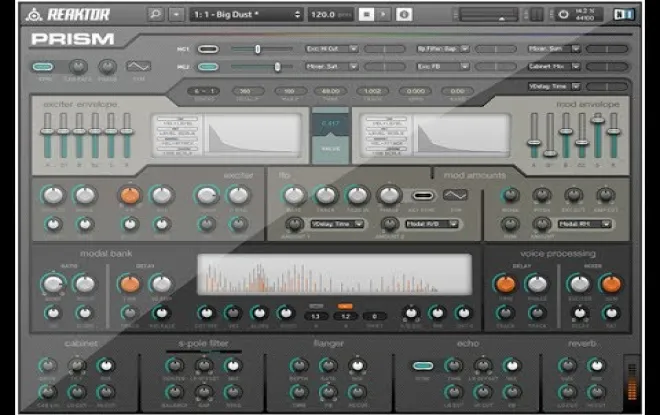The height and width of the screenshot is (415, 660).
Task: Click the small arrow menu beside search
Action: pos(177,14)
